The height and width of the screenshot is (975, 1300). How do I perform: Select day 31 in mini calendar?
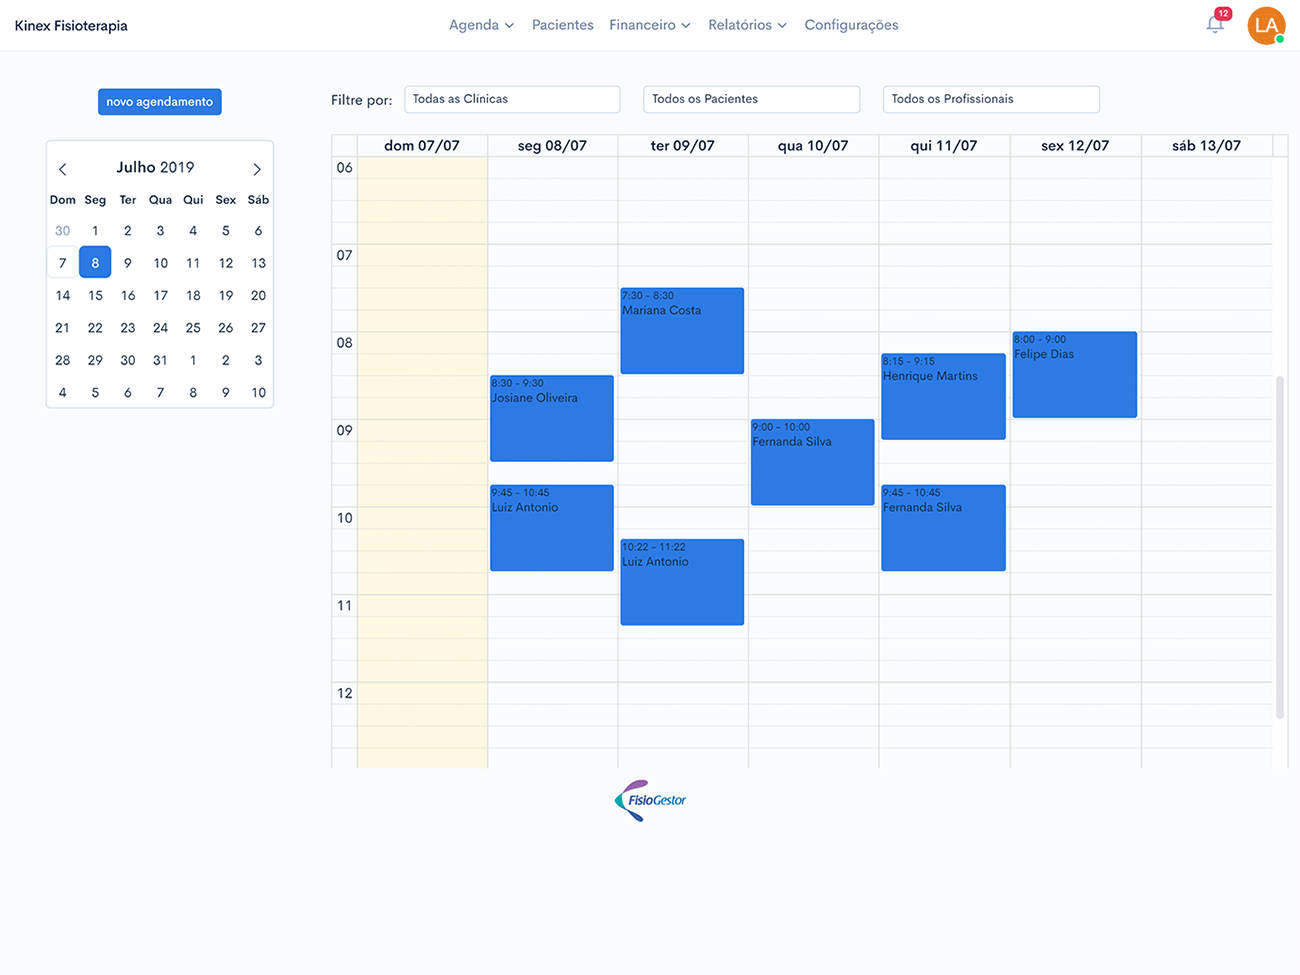coord(160,360)
